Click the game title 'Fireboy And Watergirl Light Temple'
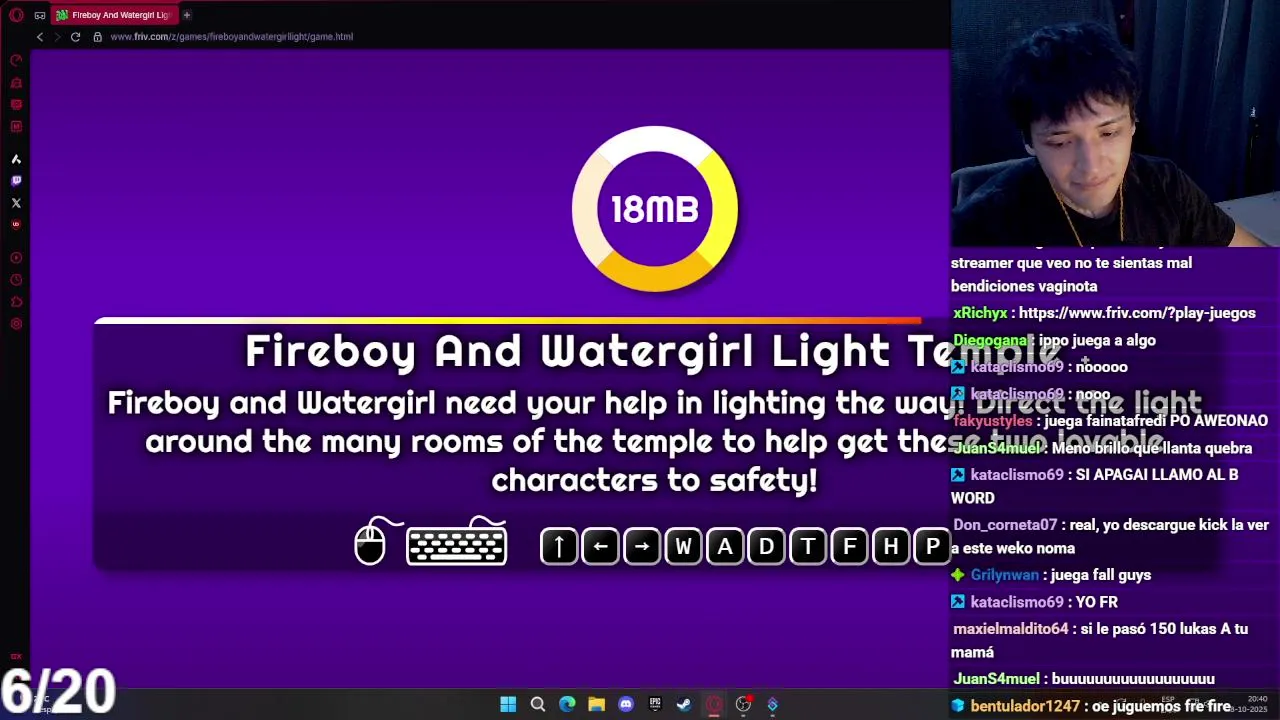Image resolution: width=1280 pixels, height=720 pixels. point(655,352)
